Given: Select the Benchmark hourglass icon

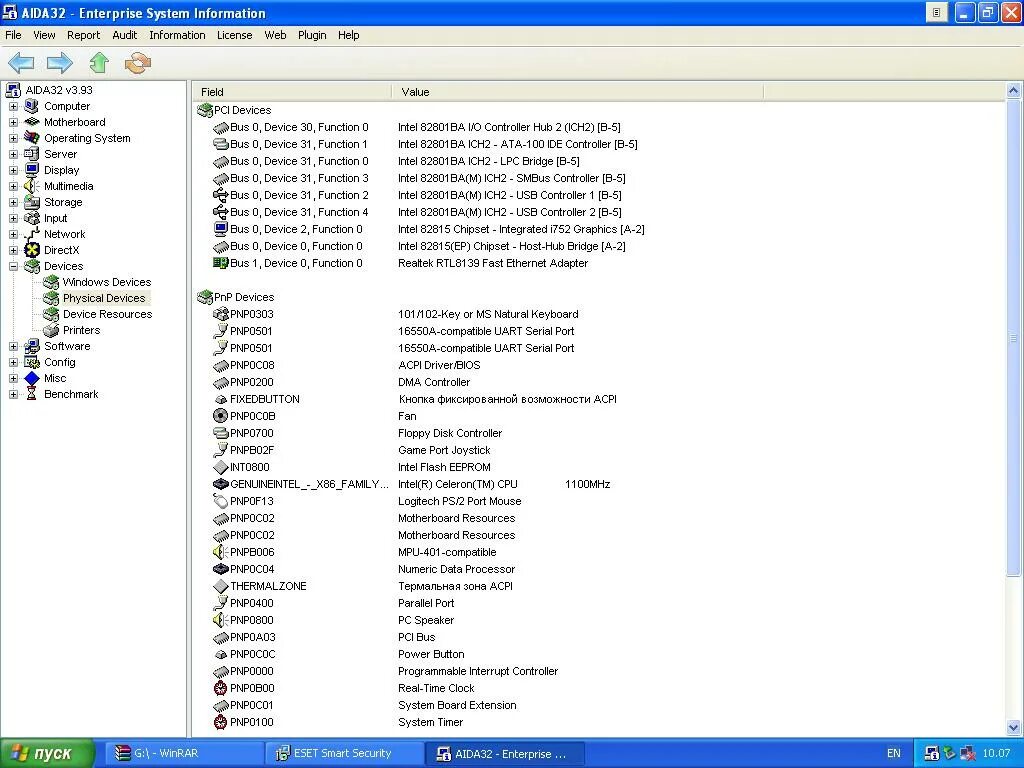Looking at the screenshot, I should pos(31,394).
